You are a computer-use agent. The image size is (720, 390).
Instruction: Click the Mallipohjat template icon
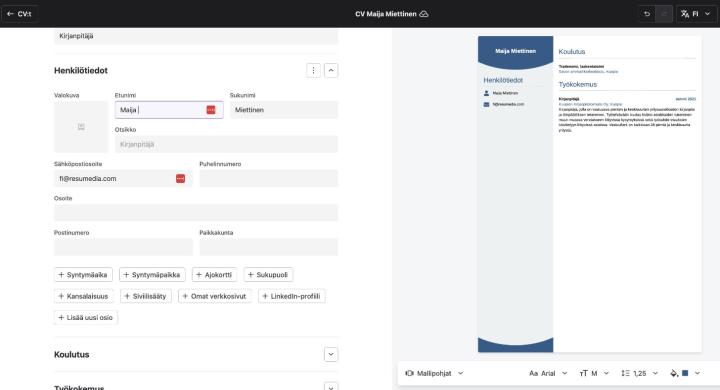coord(409,373)
